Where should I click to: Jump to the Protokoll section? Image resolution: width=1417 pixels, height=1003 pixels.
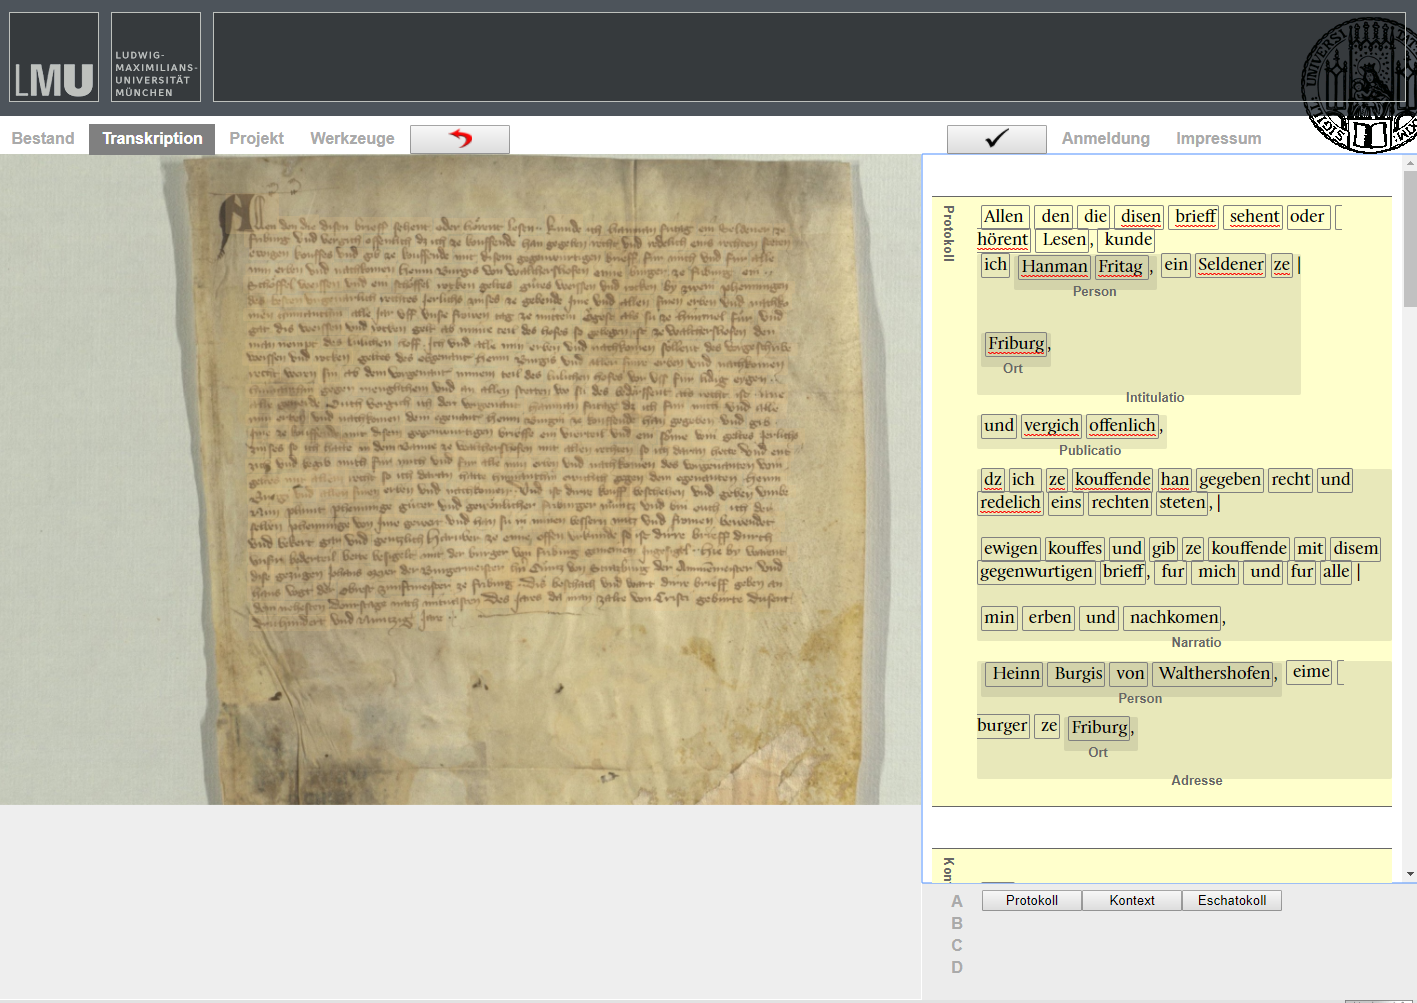[x=1031, y=901]
